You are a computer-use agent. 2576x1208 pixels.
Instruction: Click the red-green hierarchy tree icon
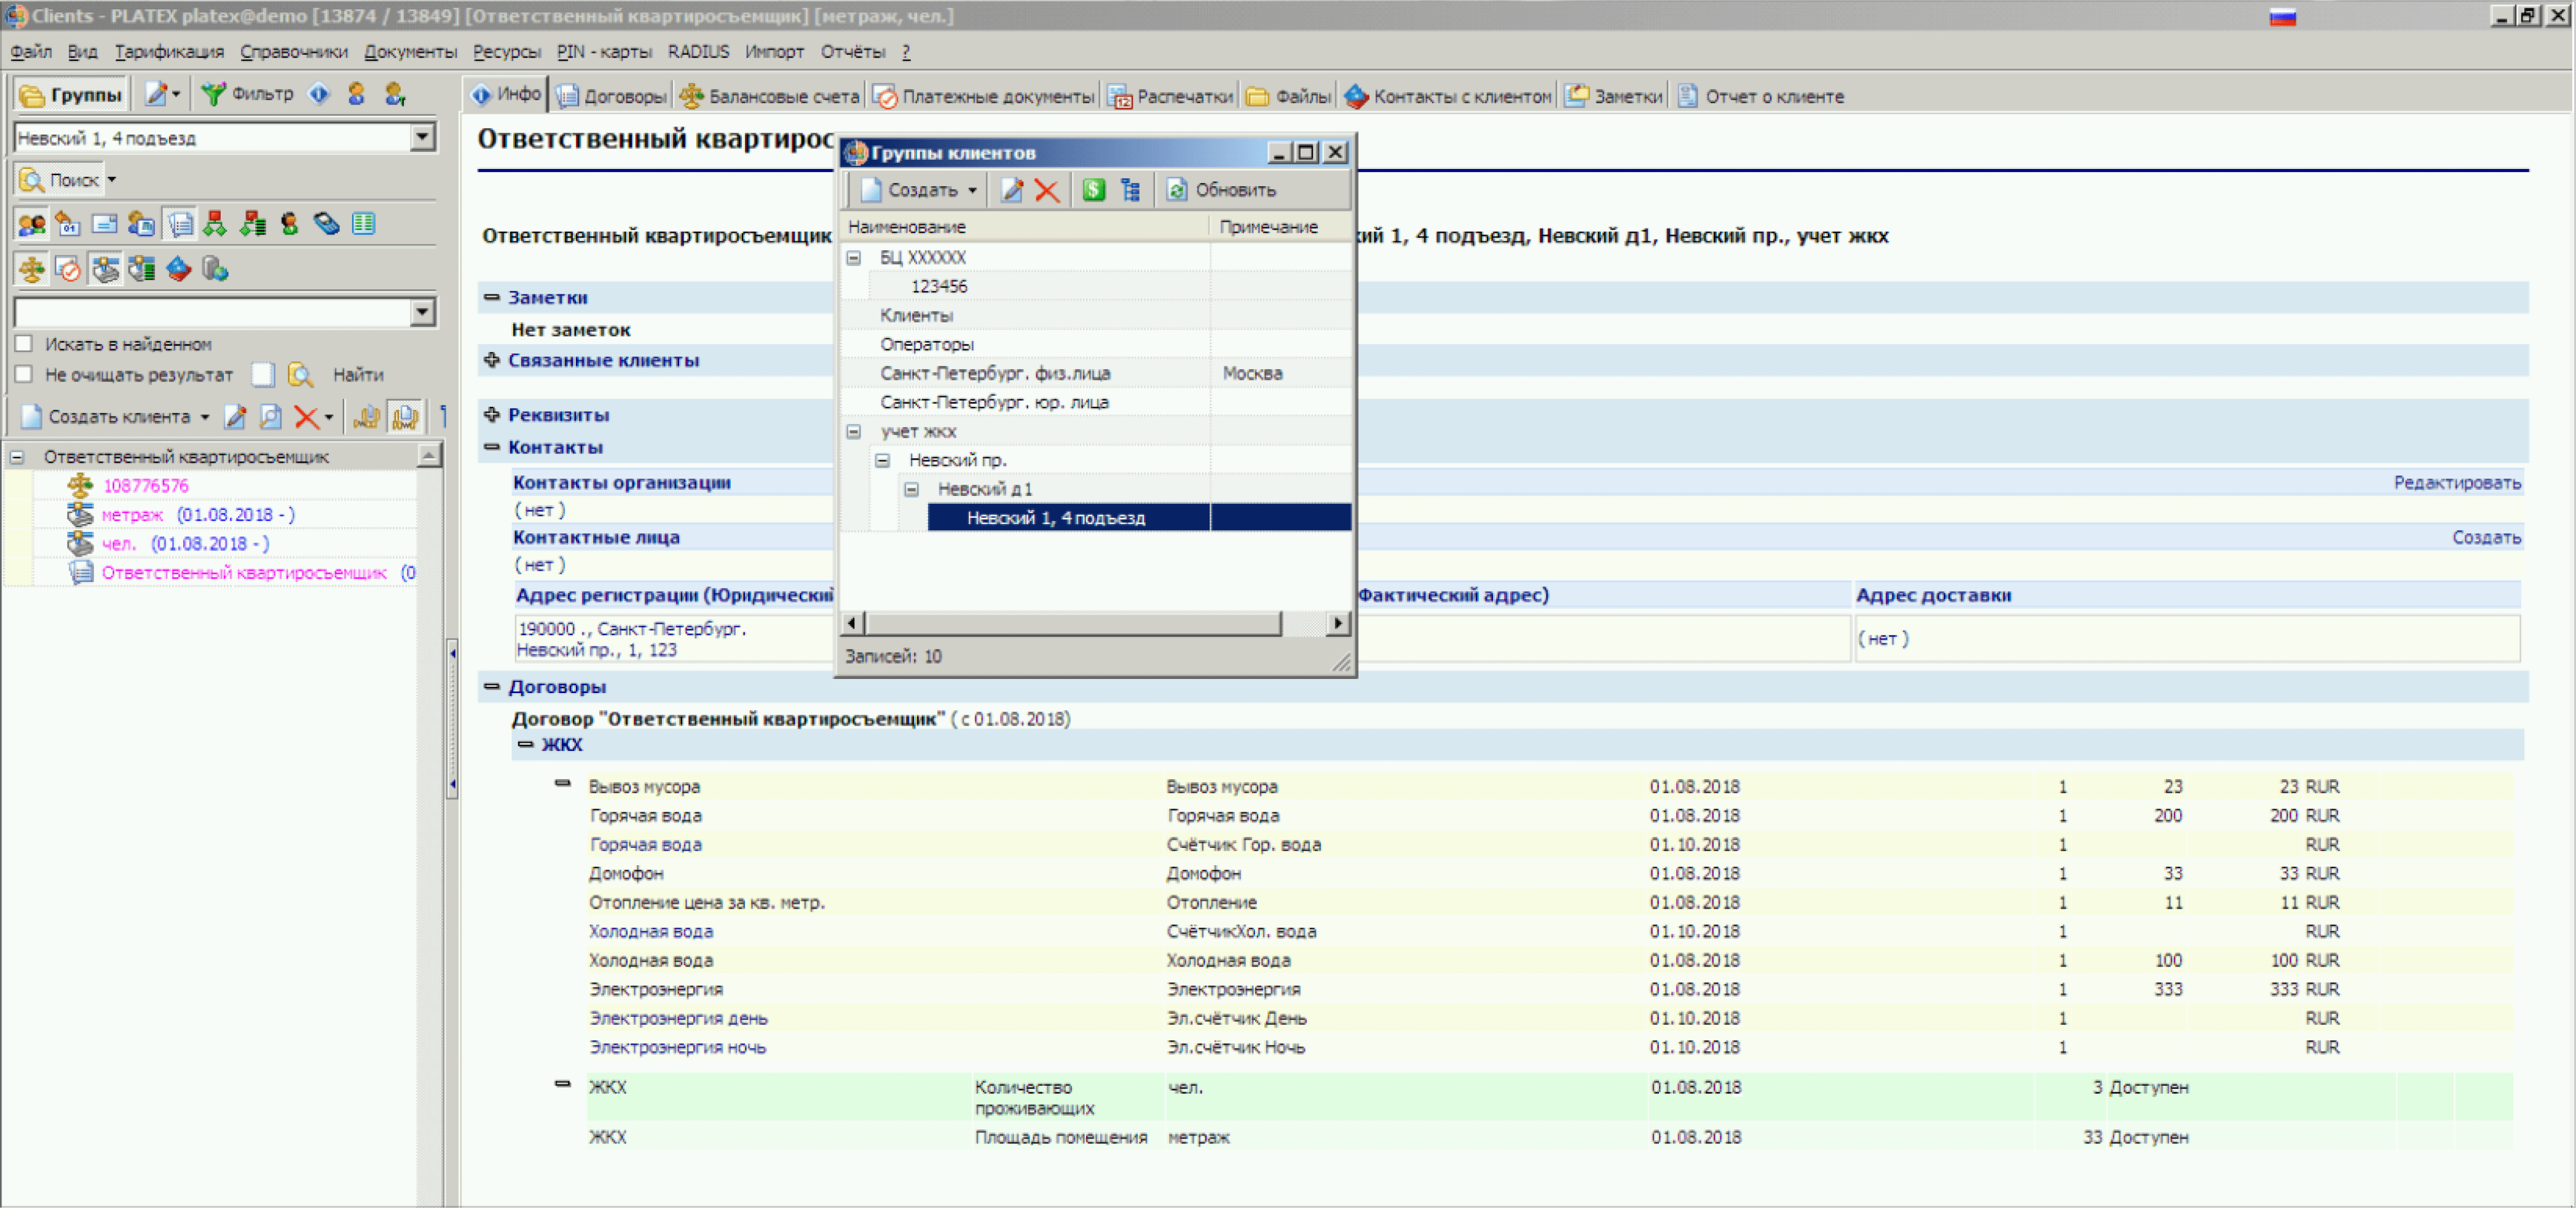click(216, 224)
